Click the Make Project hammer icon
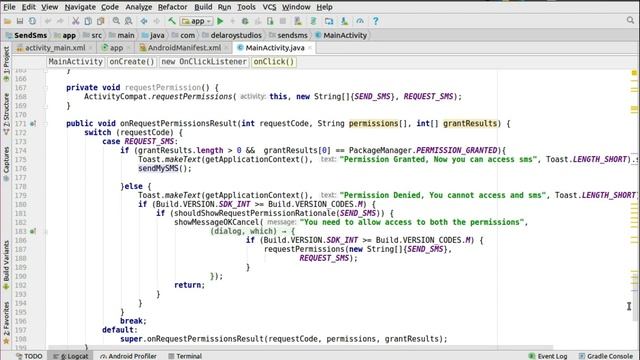Screen dimensions: 640x360 pyautogui.click(x=172, y=21)
